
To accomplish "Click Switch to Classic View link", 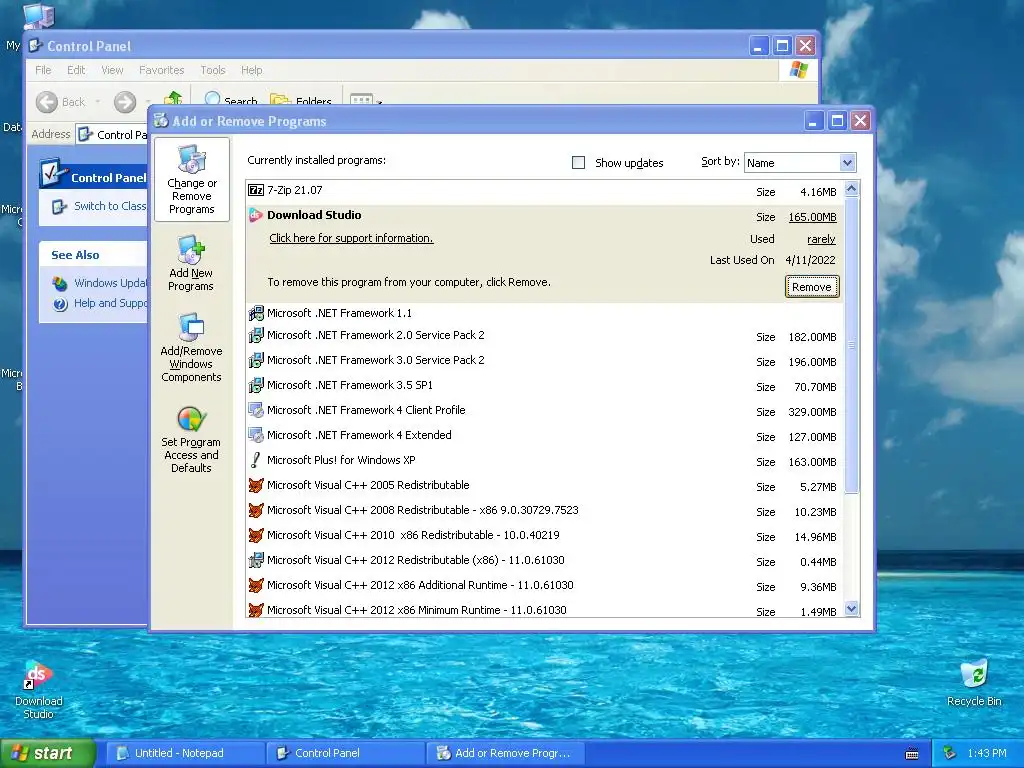I will [99, 206].
